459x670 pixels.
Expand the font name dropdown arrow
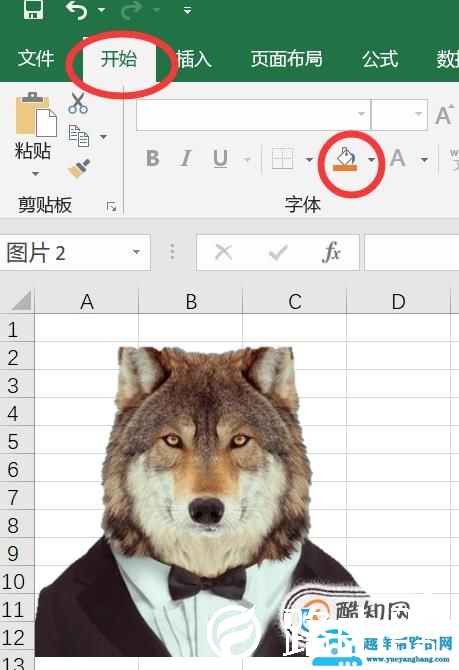pyautogui.click(x=362, y=114)
